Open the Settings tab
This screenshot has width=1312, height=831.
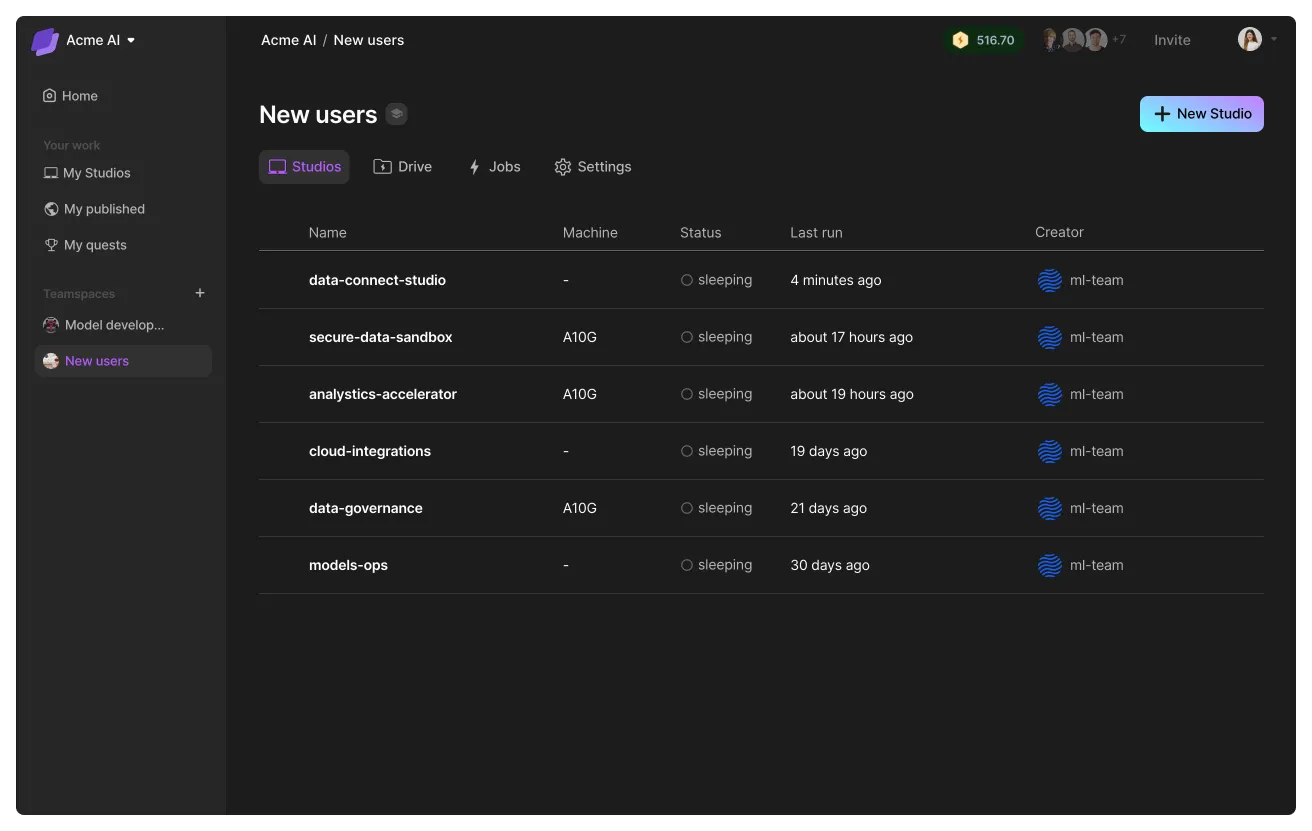tap(593, 167)
